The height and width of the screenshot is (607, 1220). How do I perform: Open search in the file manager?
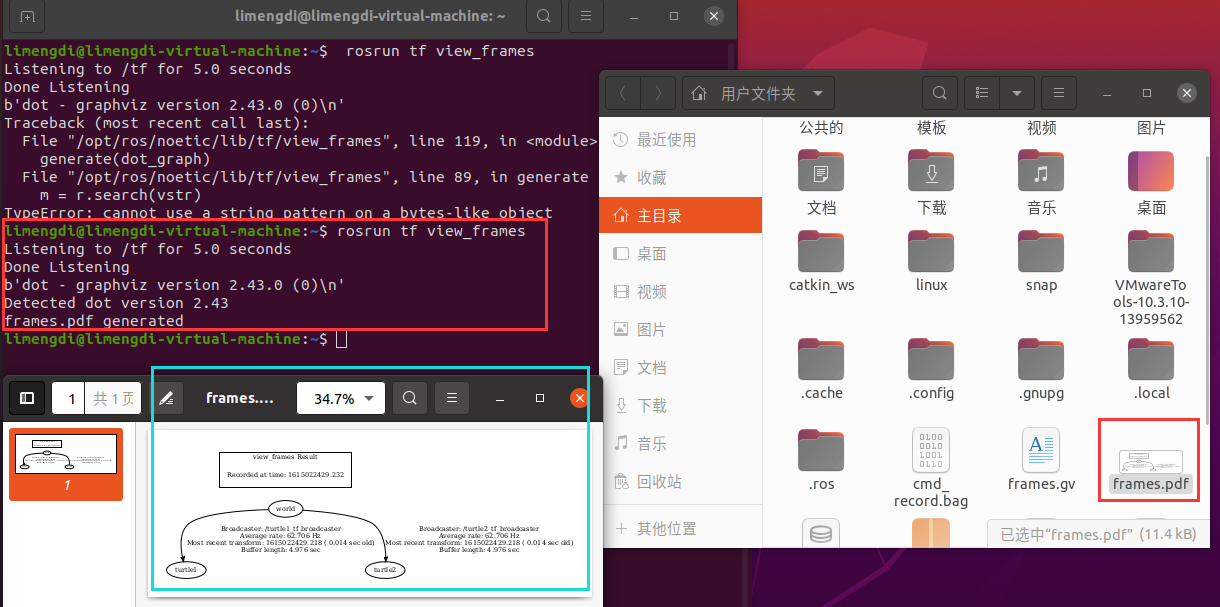tap(939, 92)
